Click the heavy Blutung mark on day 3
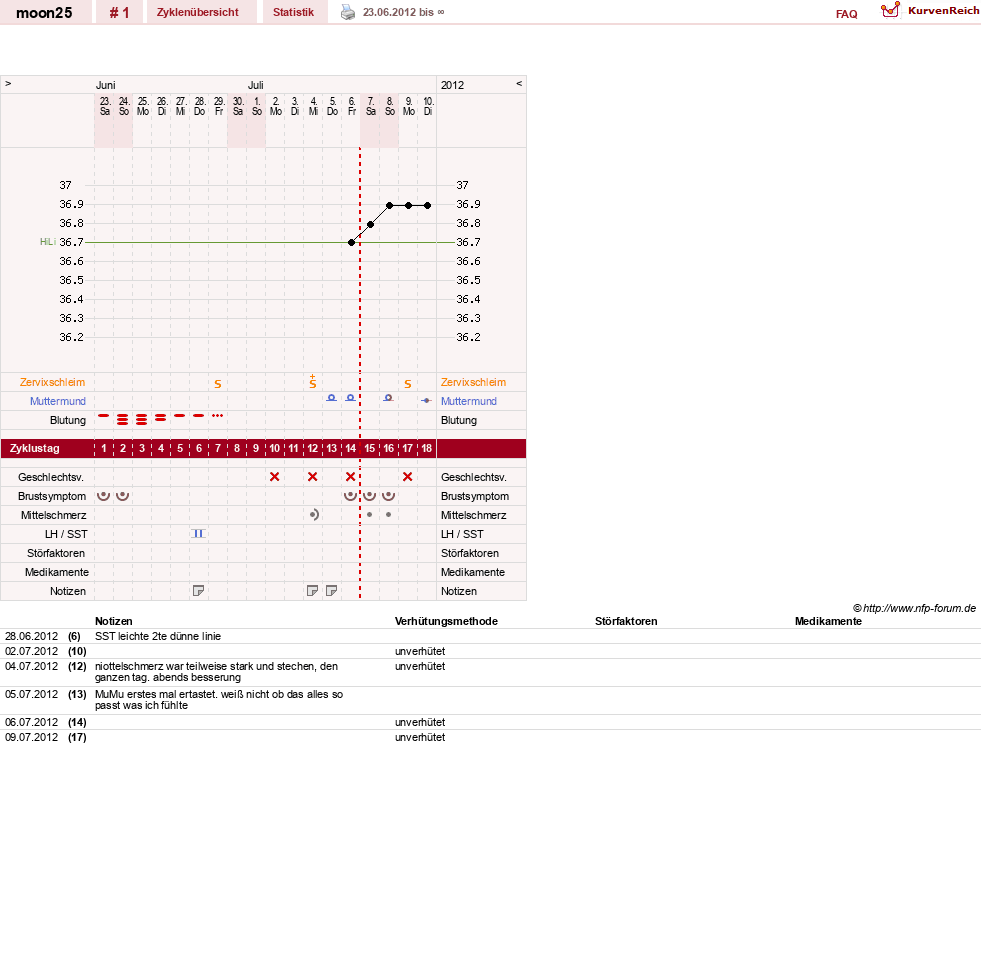This screenshot has width=981, height=968. coord(141,419)
